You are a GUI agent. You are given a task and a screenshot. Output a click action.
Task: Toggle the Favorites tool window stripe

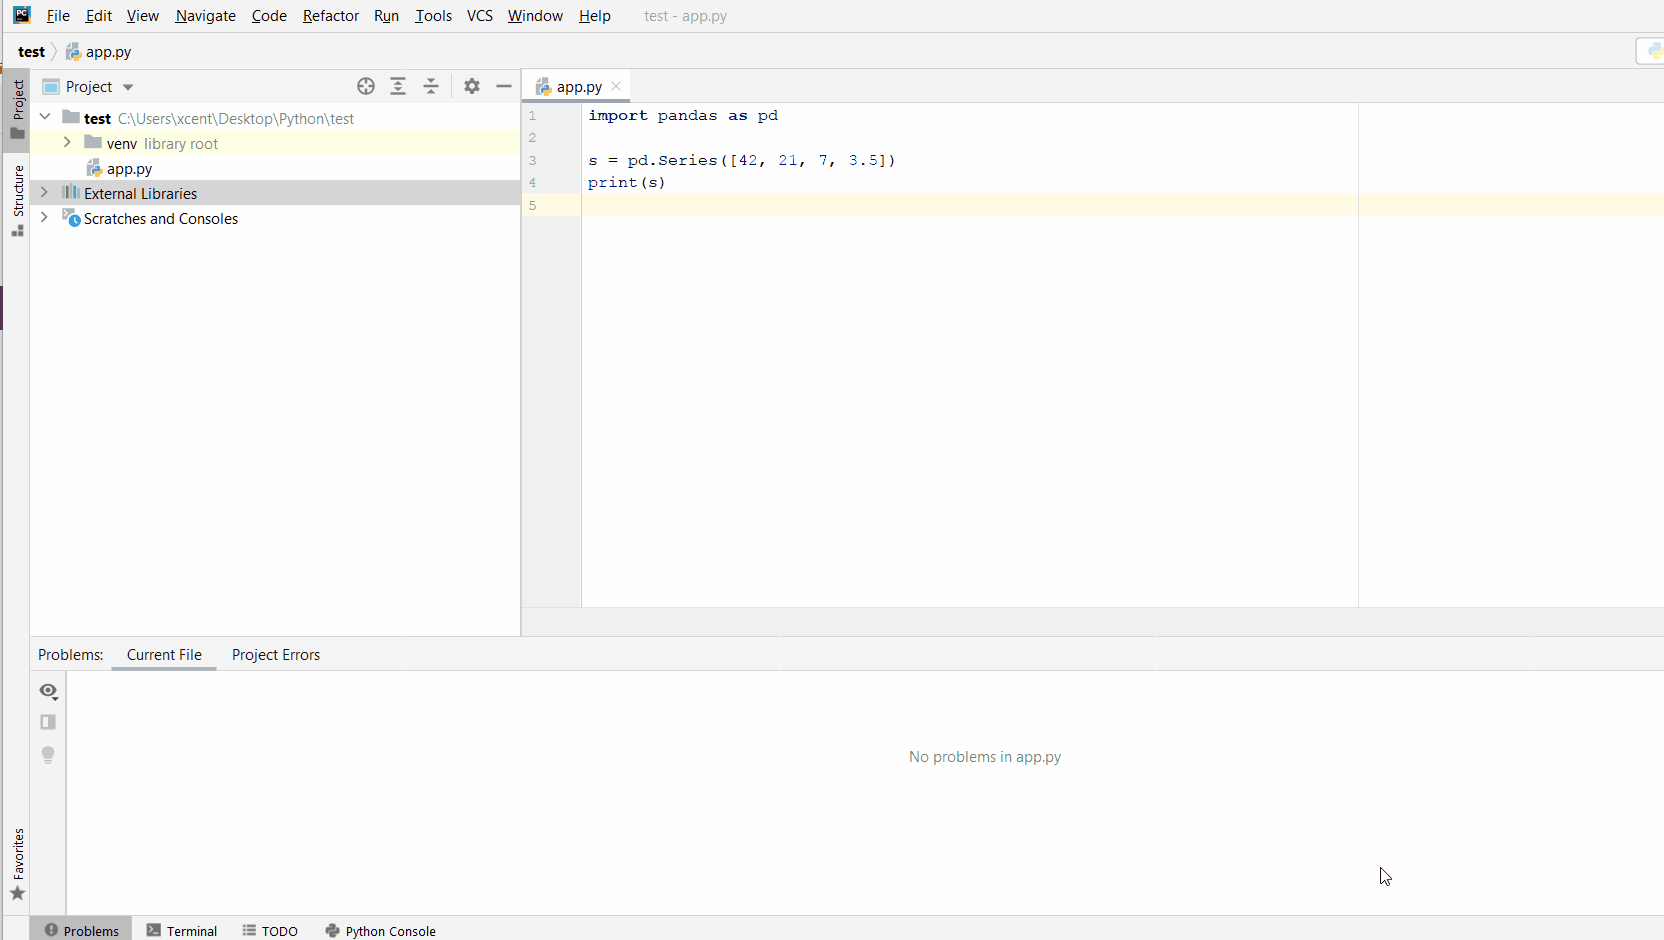(16, 862)
